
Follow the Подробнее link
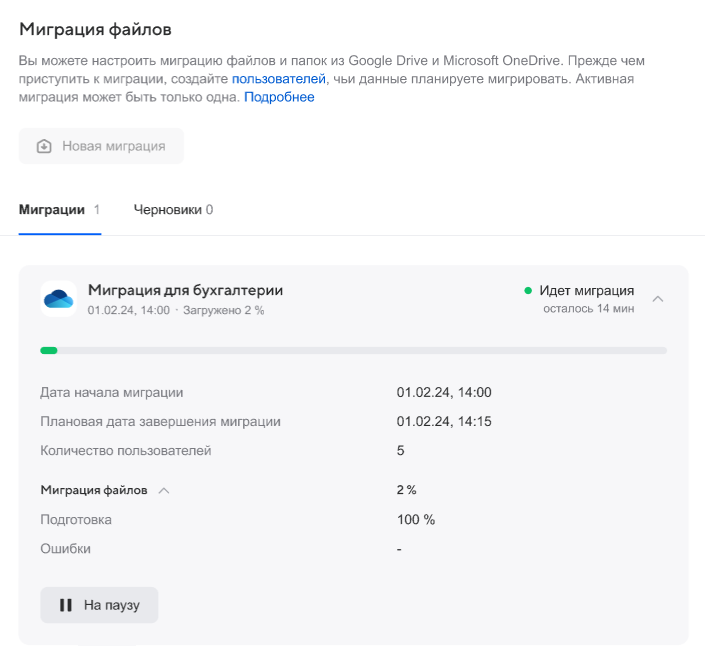pyautogui.click(x=279, y=97)
